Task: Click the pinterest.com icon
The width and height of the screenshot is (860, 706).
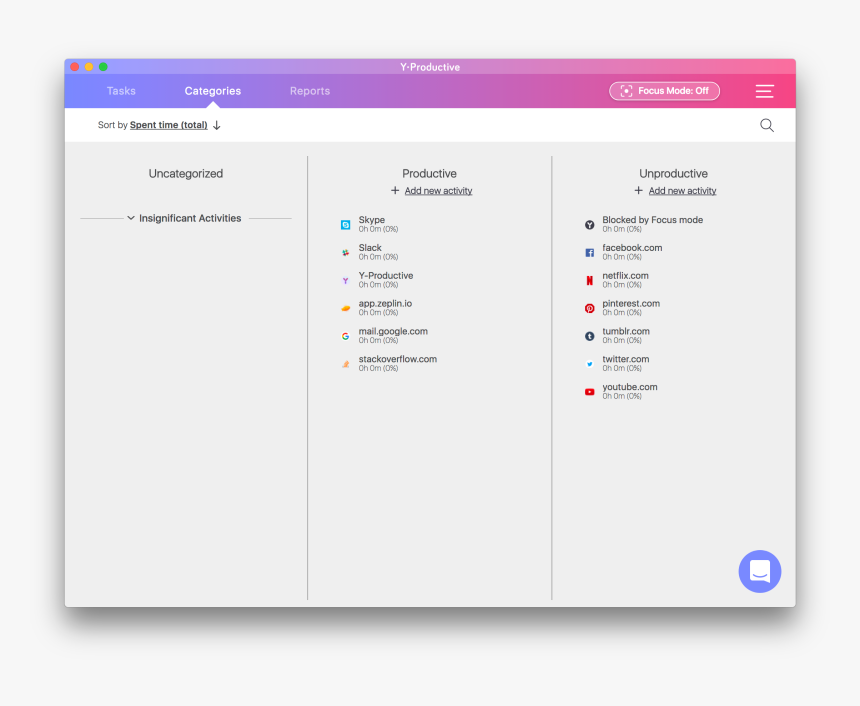Action: [590, 308]
